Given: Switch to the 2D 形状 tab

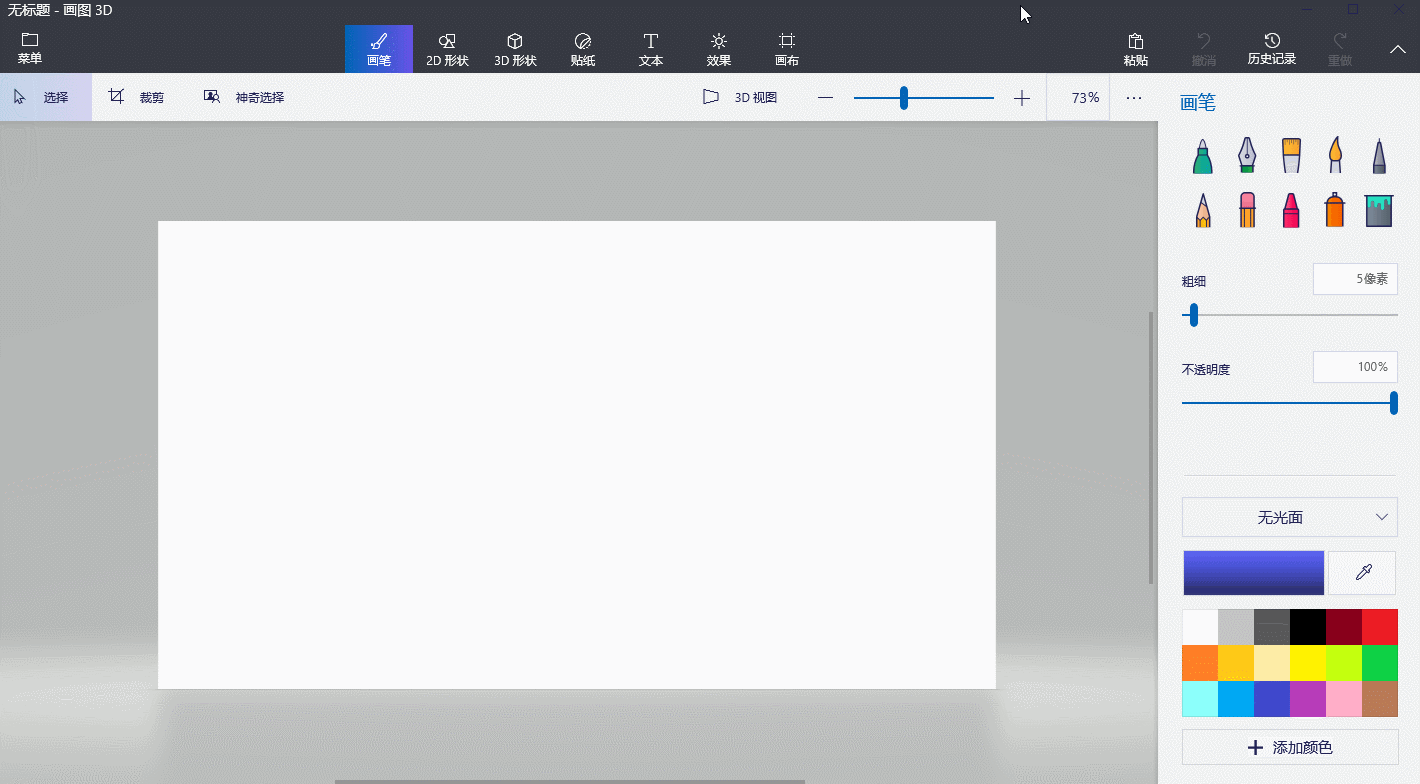Looking at the screenshot, I should click(447, 49).
